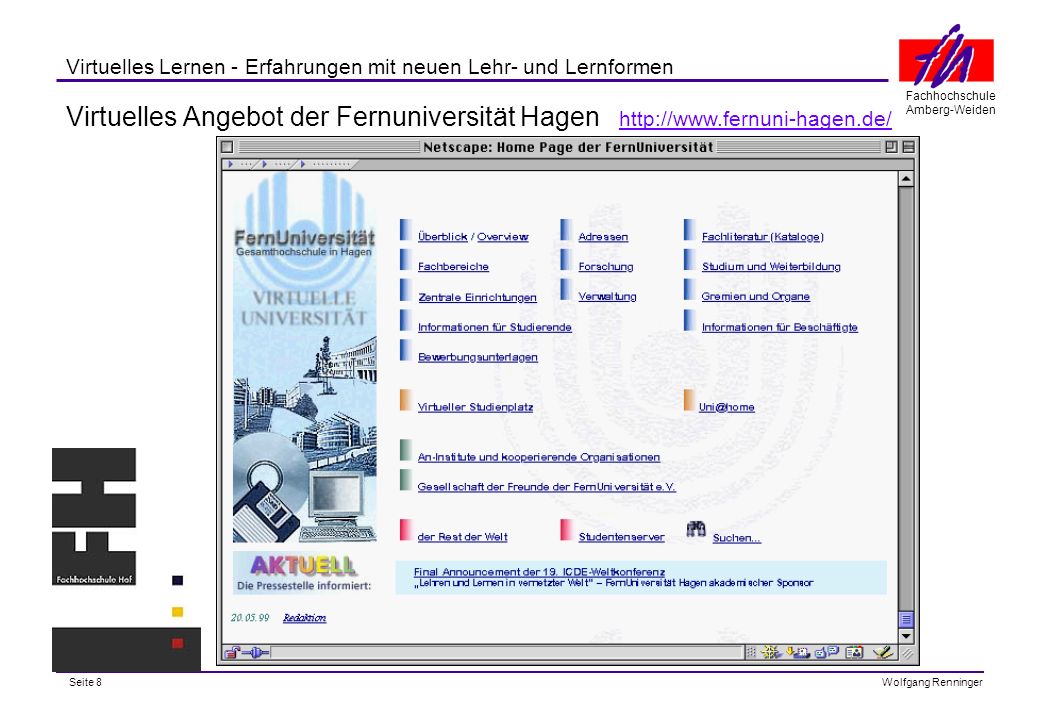1040x720 pixels.
Task: Open the Verwaltung link
Action: point(608,296)
